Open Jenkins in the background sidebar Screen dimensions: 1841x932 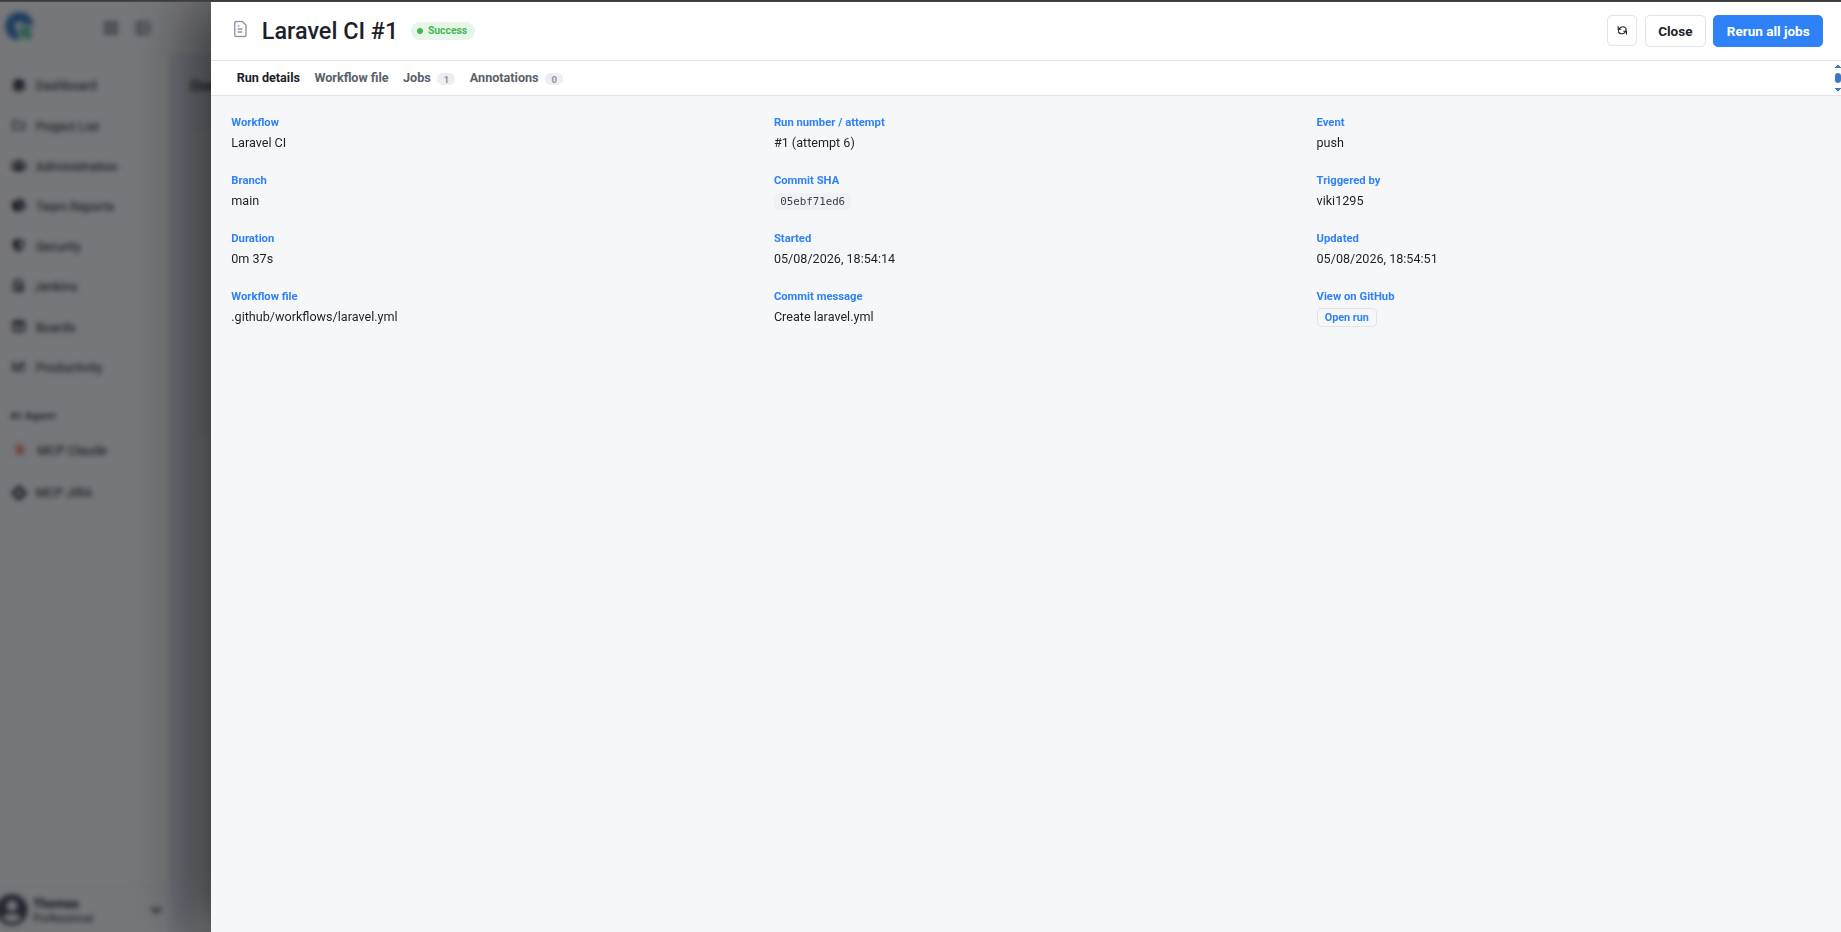click(x=56, y=286)
